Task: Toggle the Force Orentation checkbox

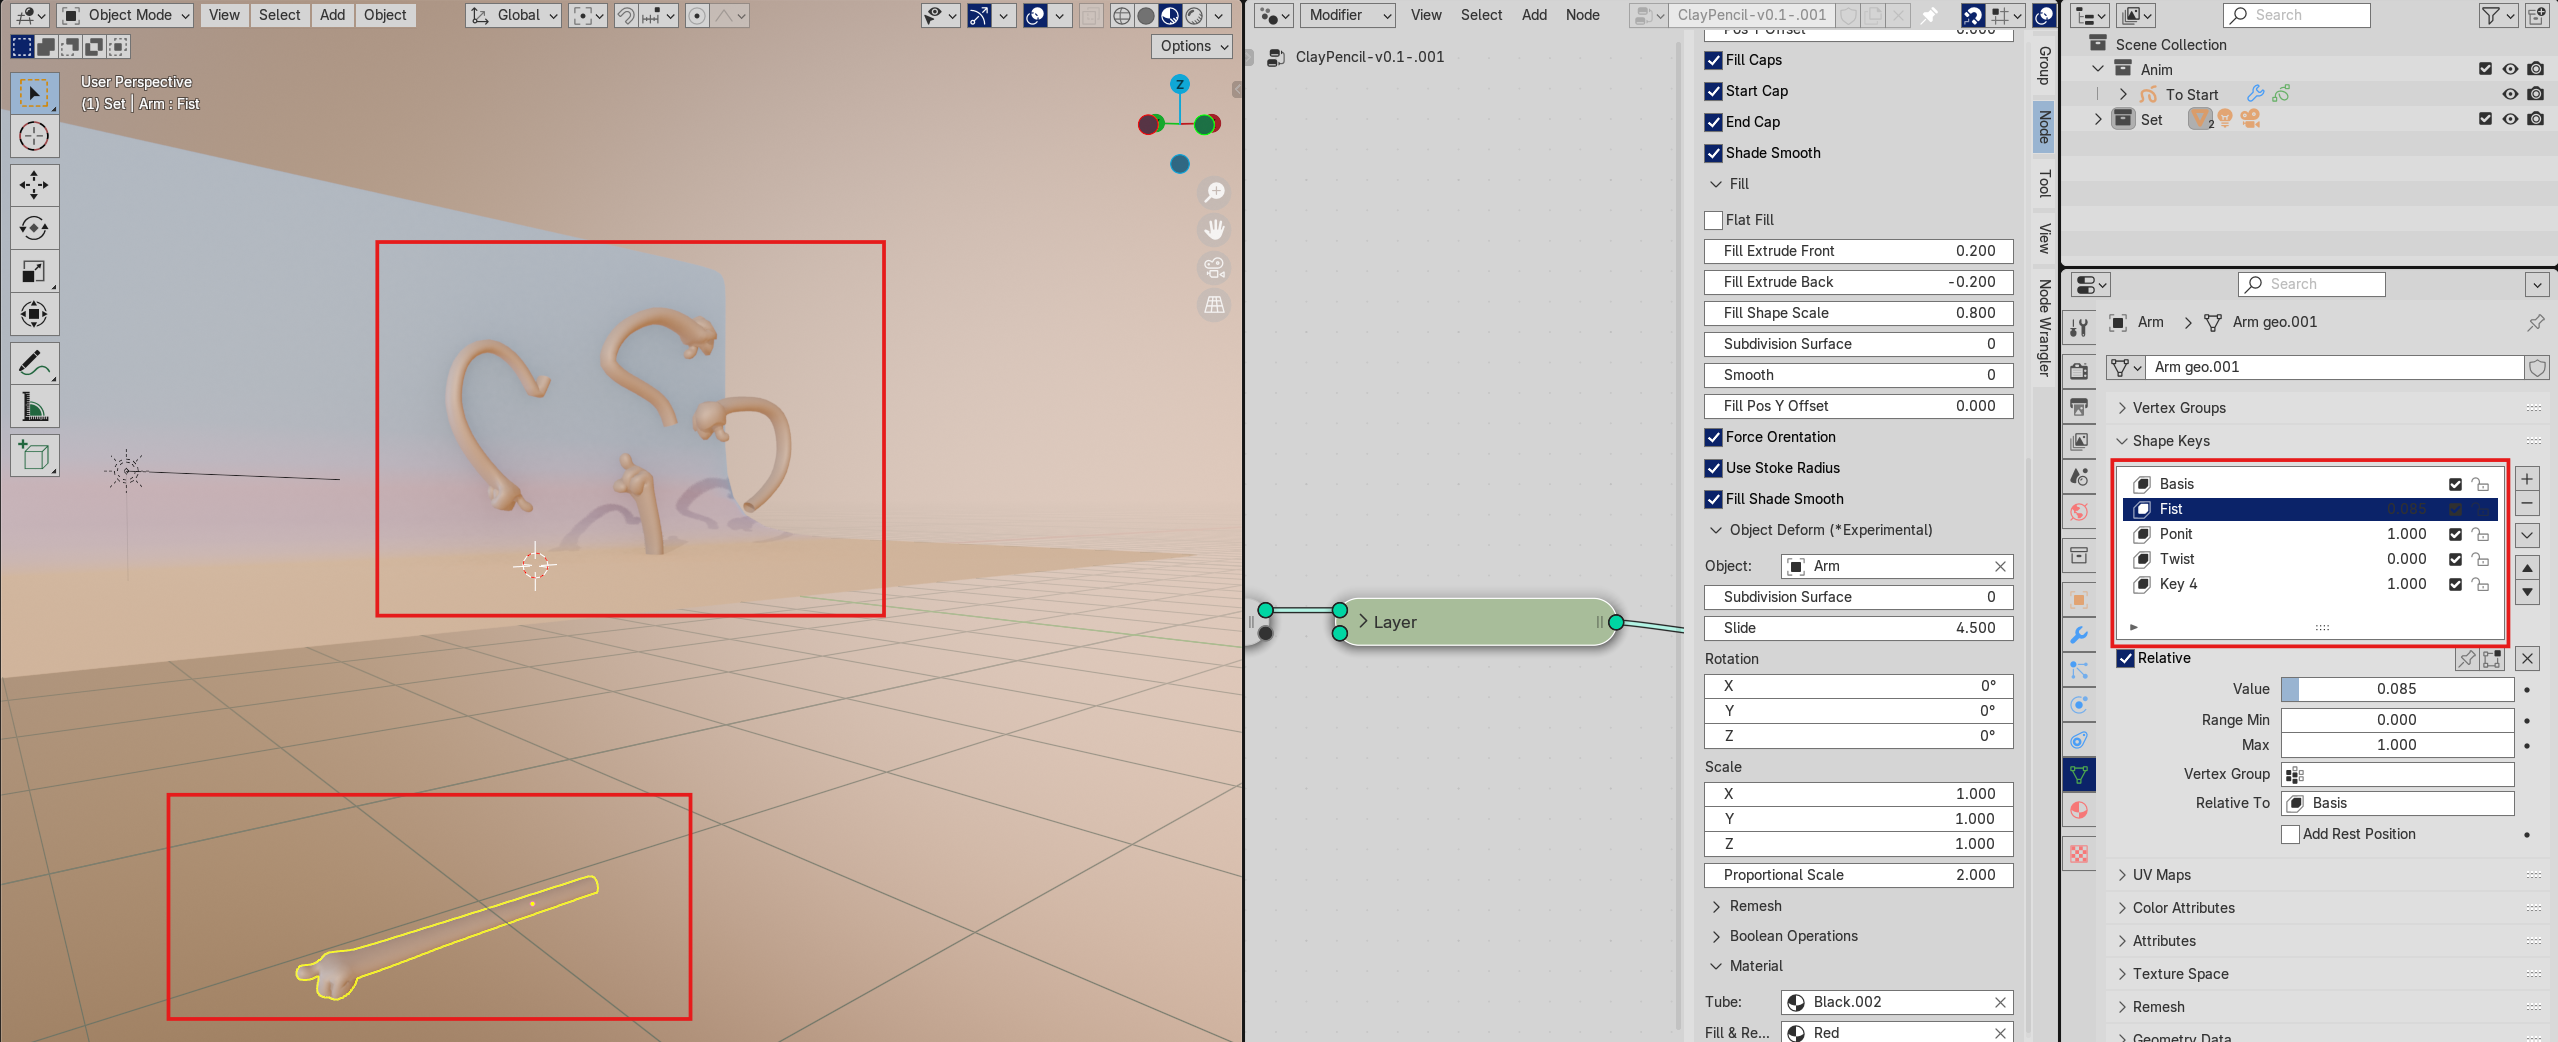Action: 1713,437
